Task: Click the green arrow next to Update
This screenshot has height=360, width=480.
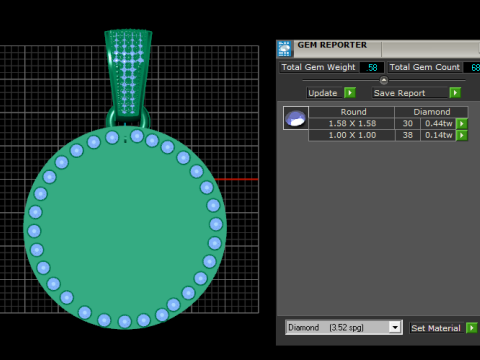Action: pyautogui.click(x=350, y=93)
